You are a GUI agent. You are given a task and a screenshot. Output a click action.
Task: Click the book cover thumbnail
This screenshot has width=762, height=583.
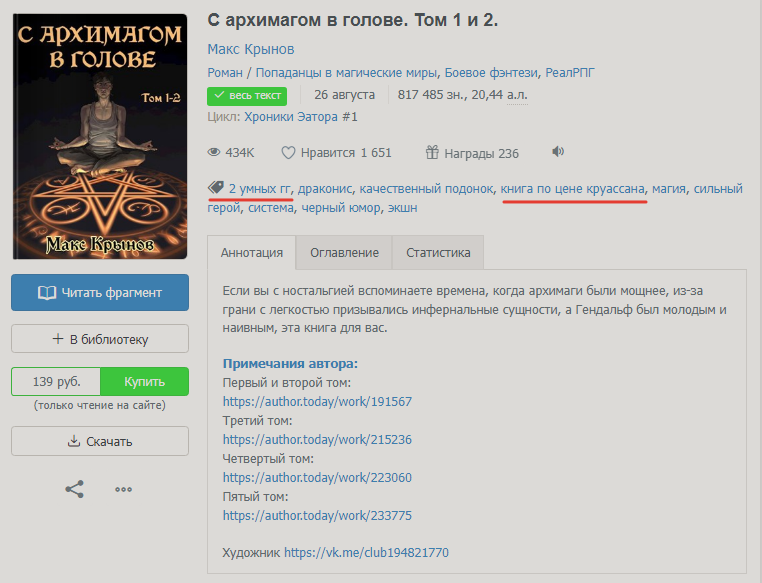(x=100, y=137)
